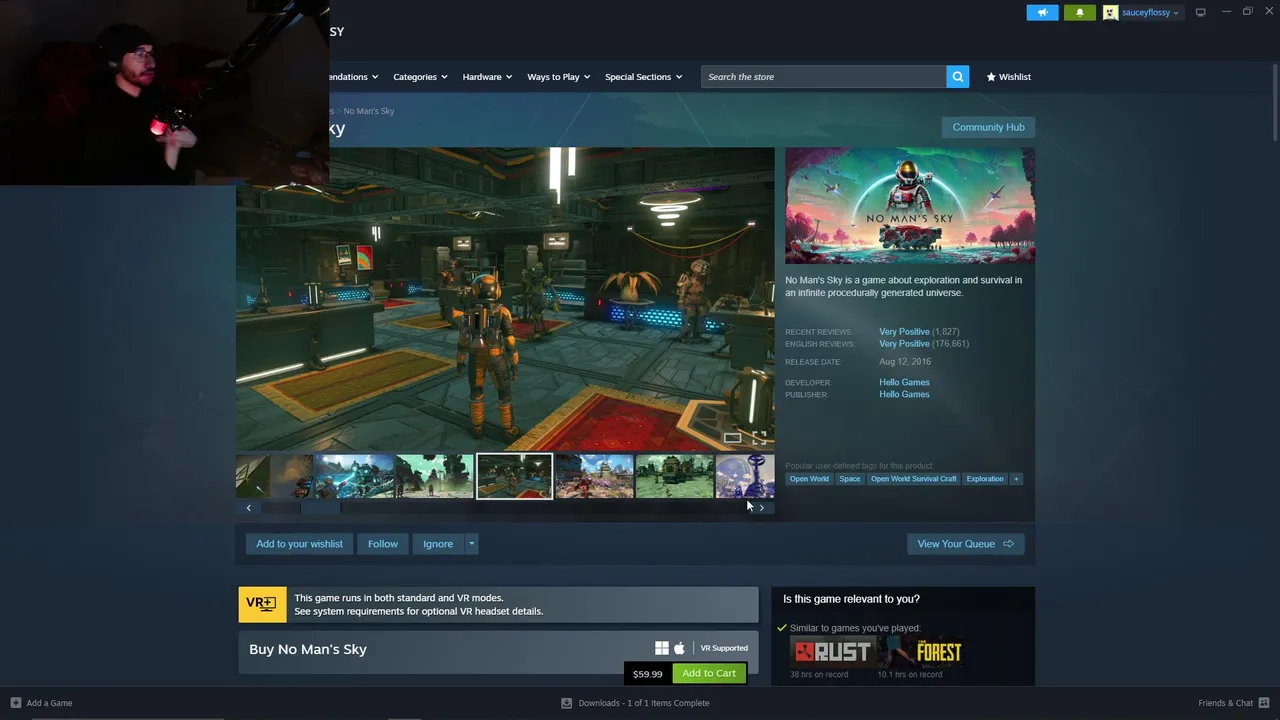1280x720 pixels.
Task: Select the teal planet landscape thumbnail
Action: 434,476
